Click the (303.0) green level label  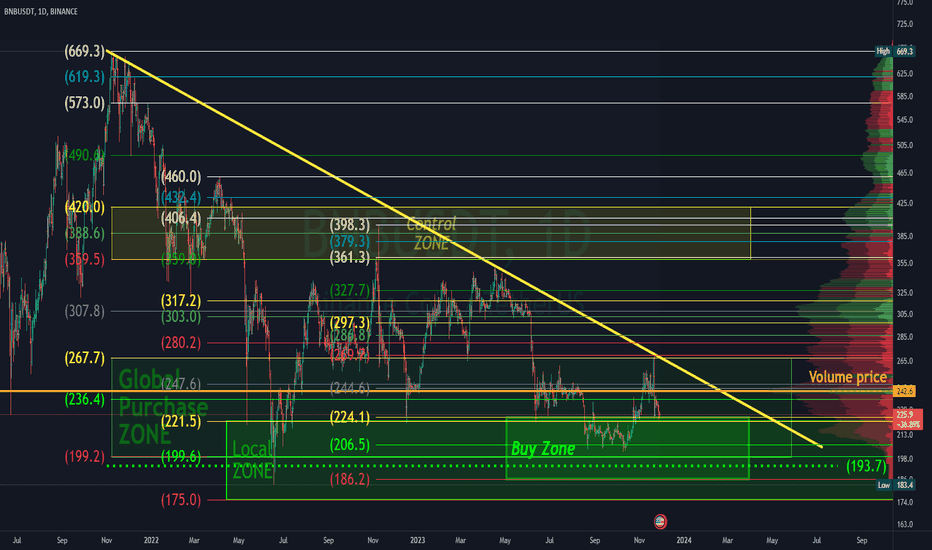[181, 316]
